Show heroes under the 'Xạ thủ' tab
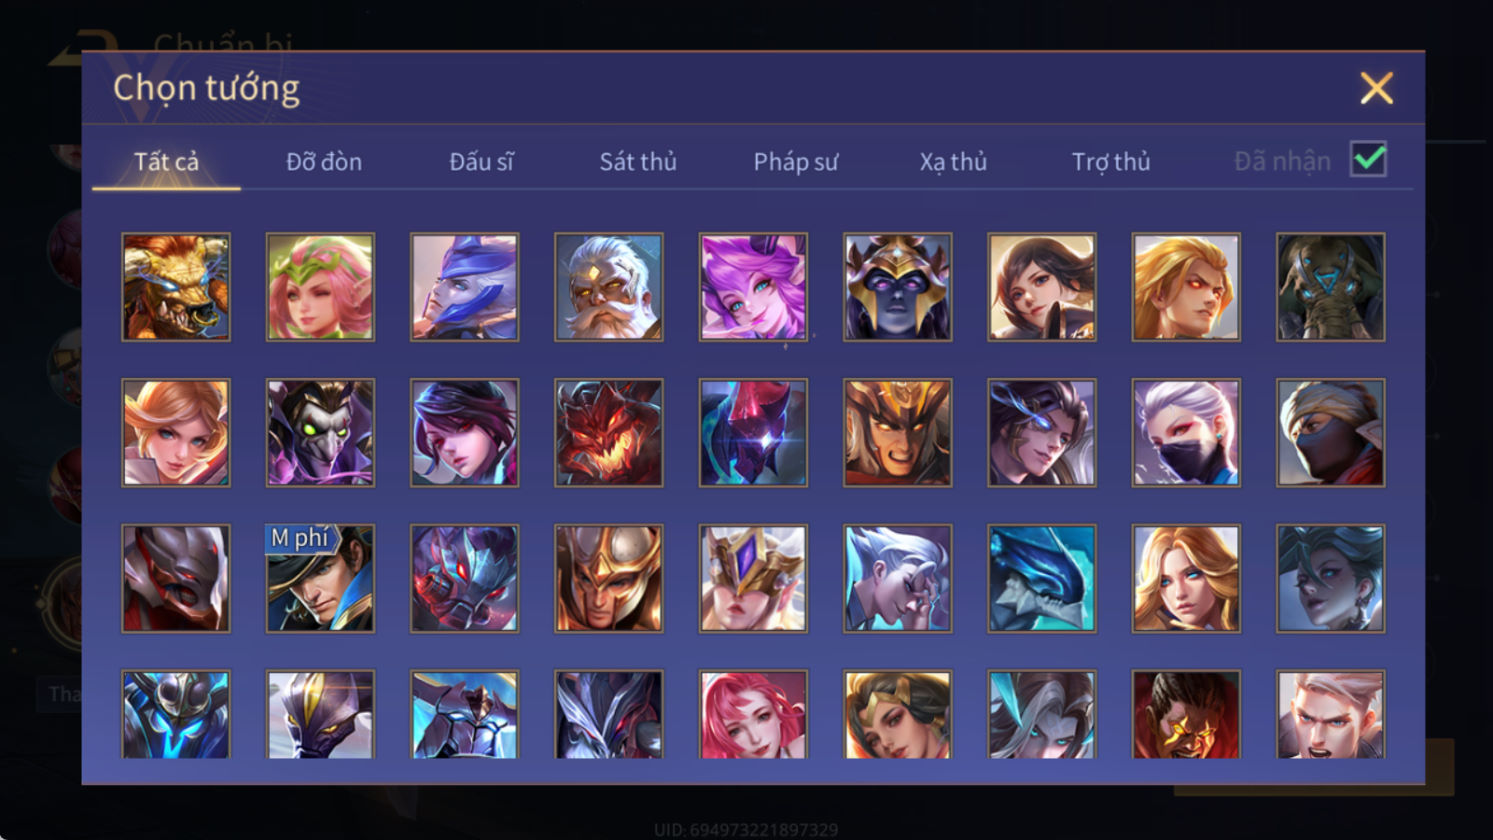The image size is (1493, 840). pos(953,161)
